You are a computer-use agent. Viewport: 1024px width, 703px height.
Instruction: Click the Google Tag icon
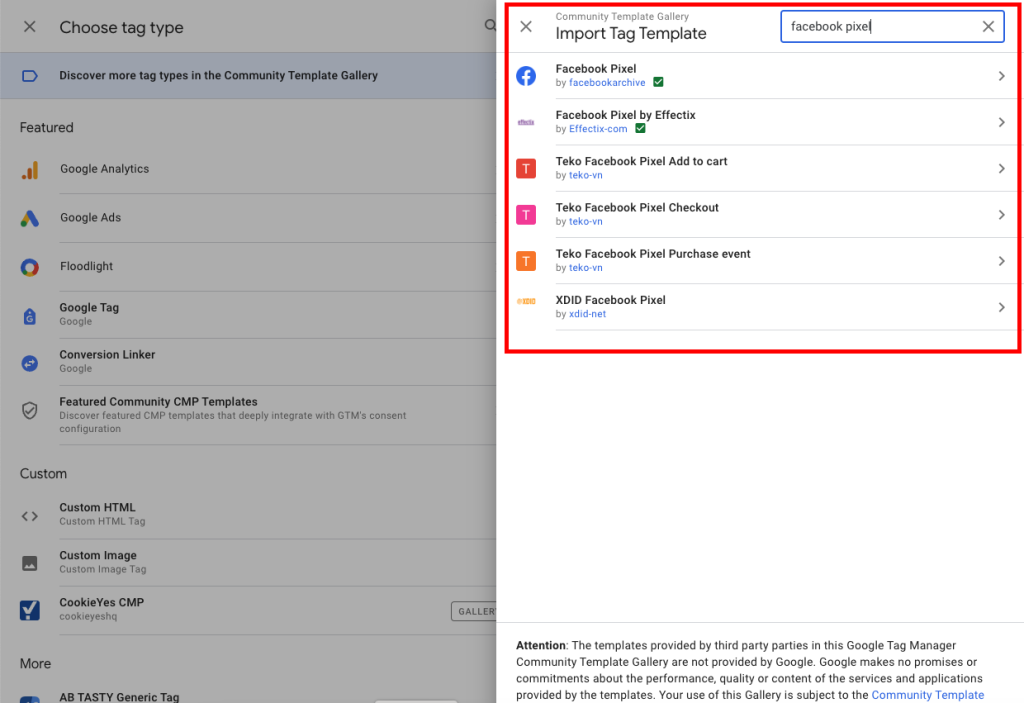click(x=29, y=316)
